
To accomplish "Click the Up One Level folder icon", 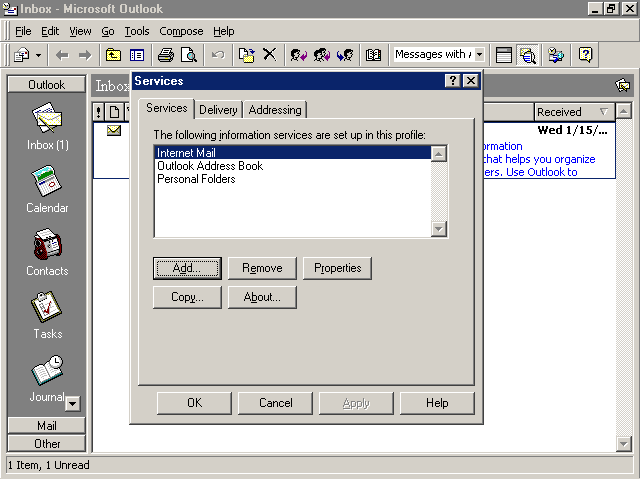I will tap(113, 55).
